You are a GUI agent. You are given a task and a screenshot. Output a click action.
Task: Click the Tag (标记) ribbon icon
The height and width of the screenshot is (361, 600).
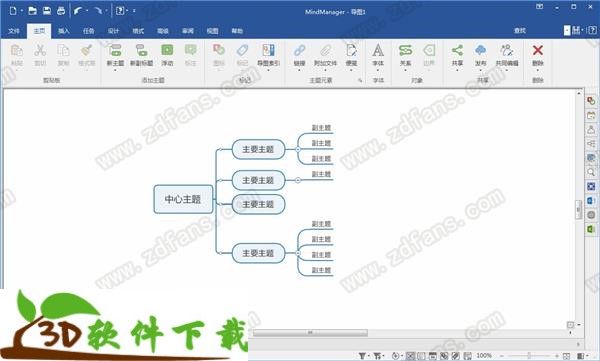click(x=242, y=50)
